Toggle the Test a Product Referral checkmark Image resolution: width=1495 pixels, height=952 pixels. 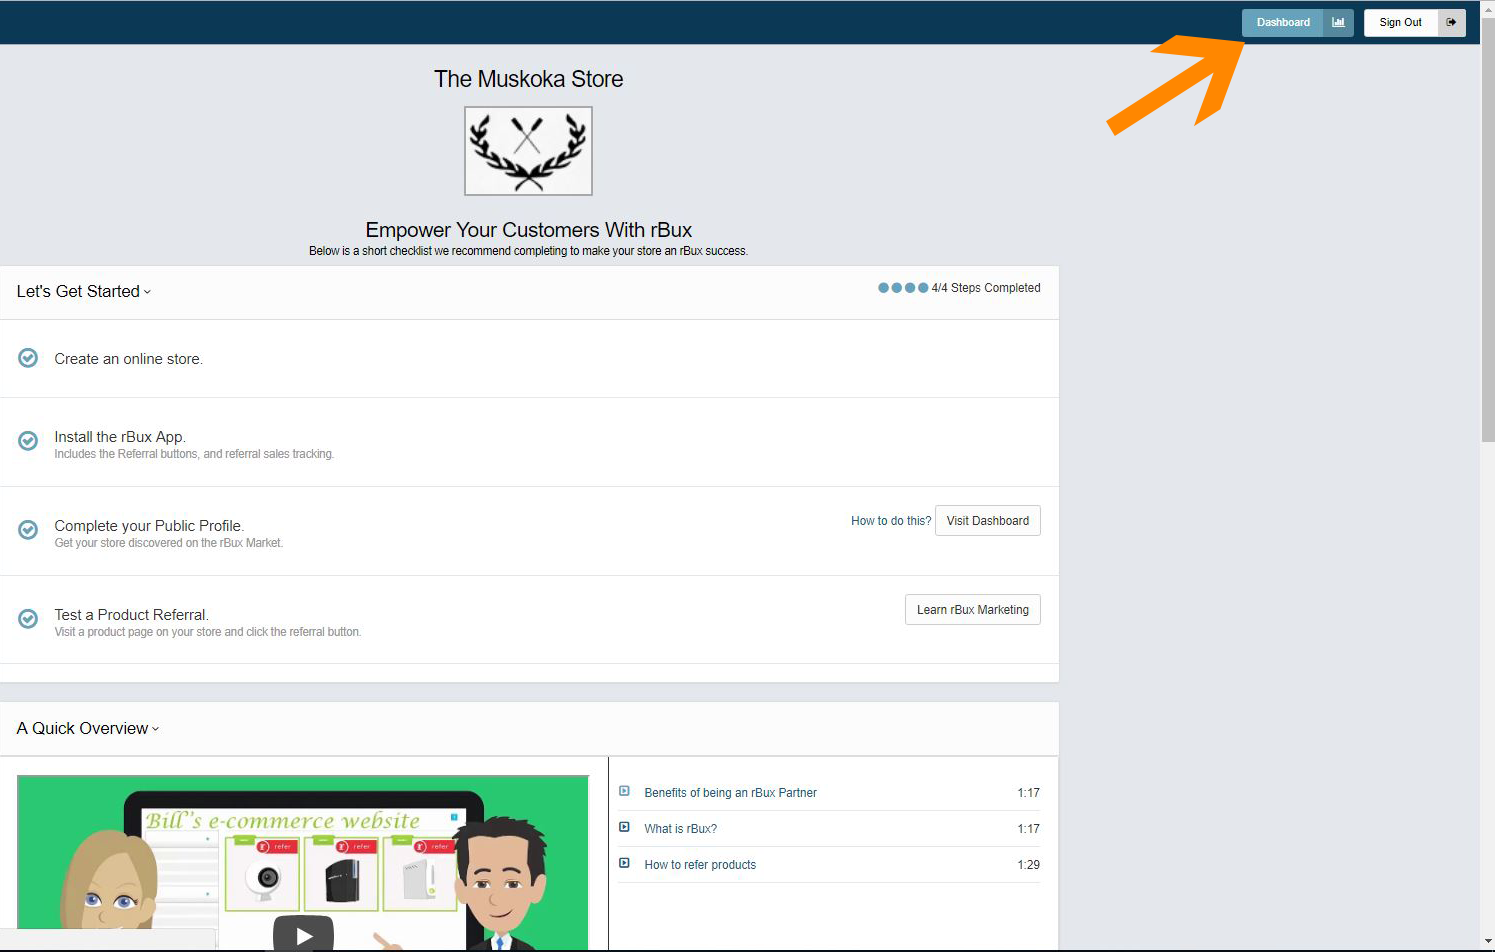(28, 619)
